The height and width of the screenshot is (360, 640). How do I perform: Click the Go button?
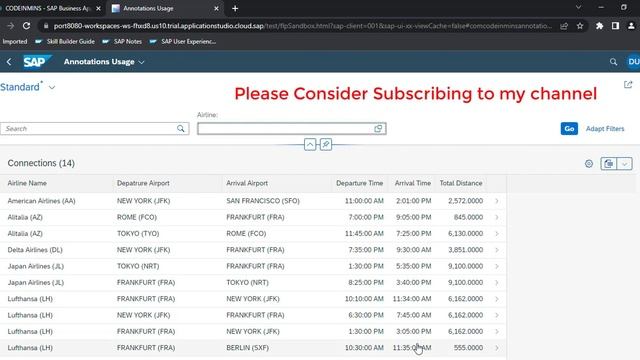coord(569,129)
